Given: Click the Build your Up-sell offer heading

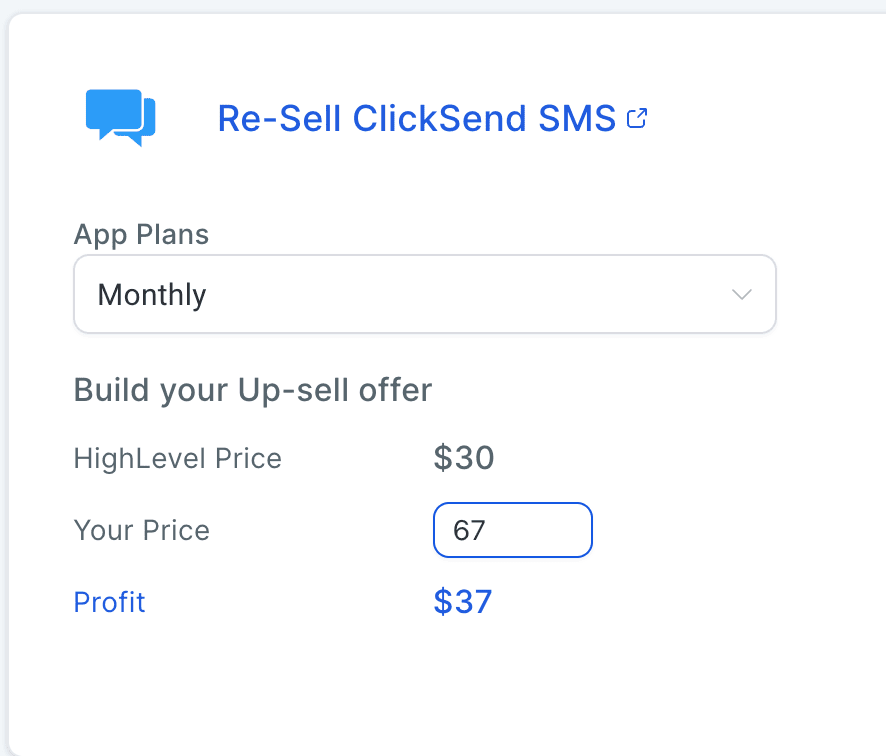Looking at the screenshot, I should pos(252,390).
